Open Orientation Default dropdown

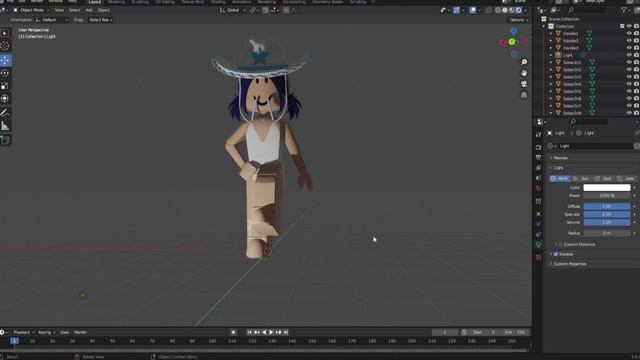[x=52, y=20]
